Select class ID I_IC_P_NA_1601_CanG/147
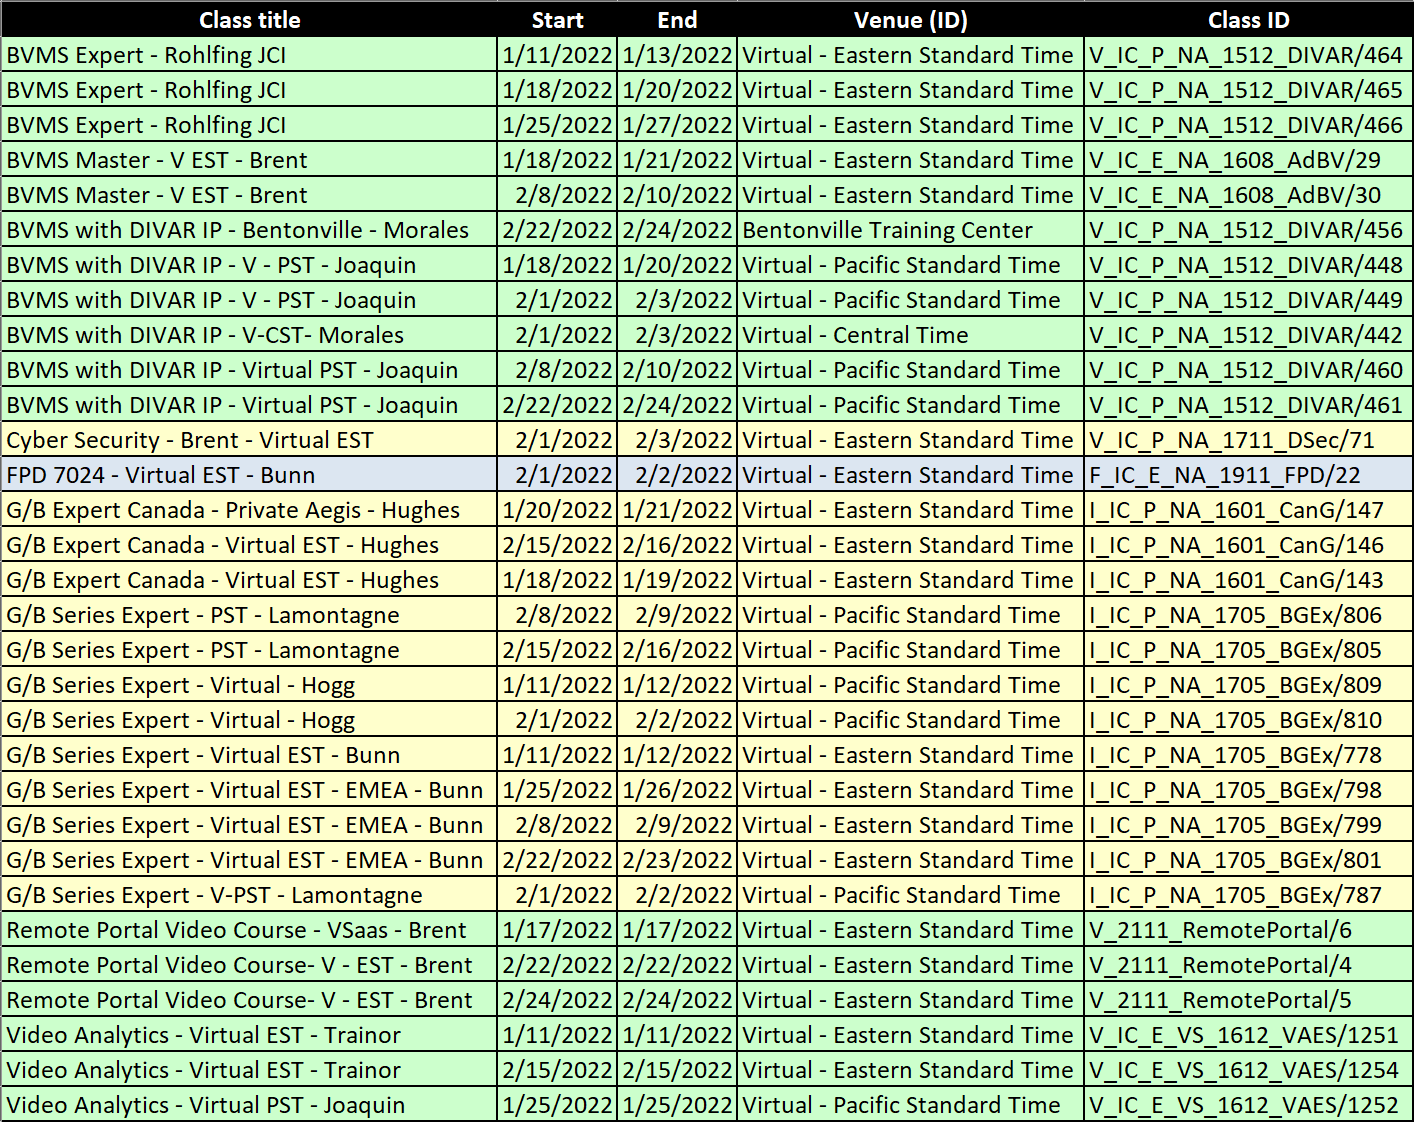The height and width of the screenshot is (1122, 1414). pos(1248,510)
